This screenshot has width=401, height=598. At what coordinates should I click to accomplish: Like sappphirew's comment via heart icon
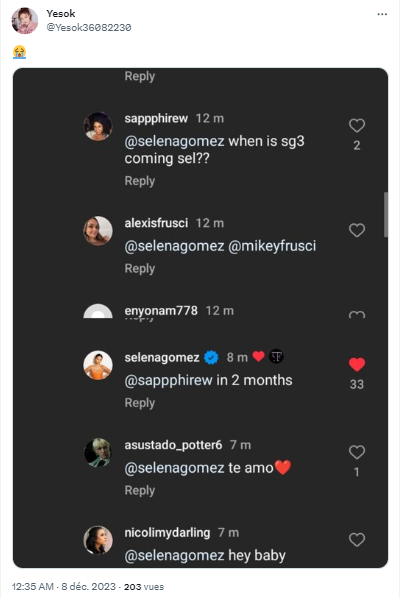coord(357,125)
